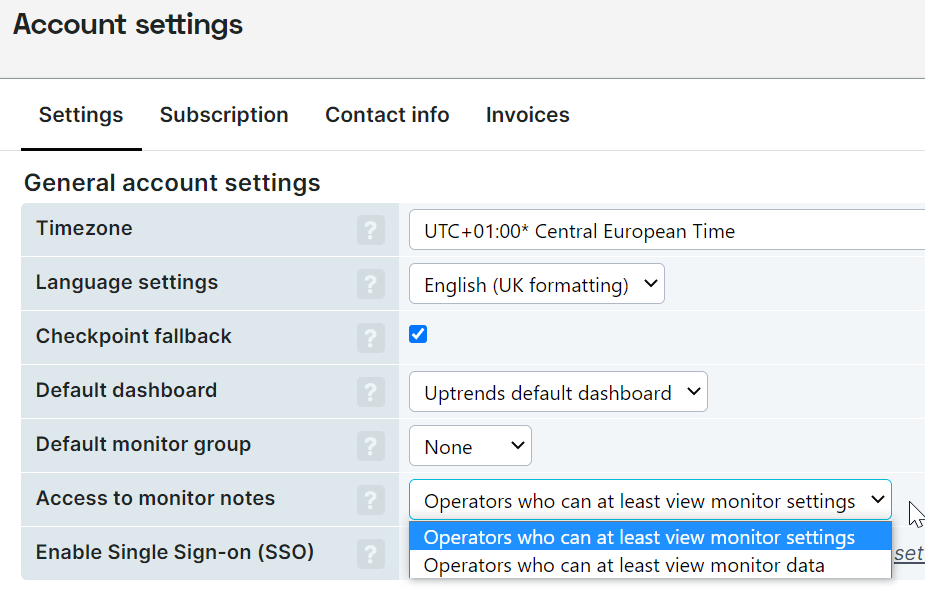
Task: Click help icon beside Default dashboard
Action: click(x=371, y=393)
